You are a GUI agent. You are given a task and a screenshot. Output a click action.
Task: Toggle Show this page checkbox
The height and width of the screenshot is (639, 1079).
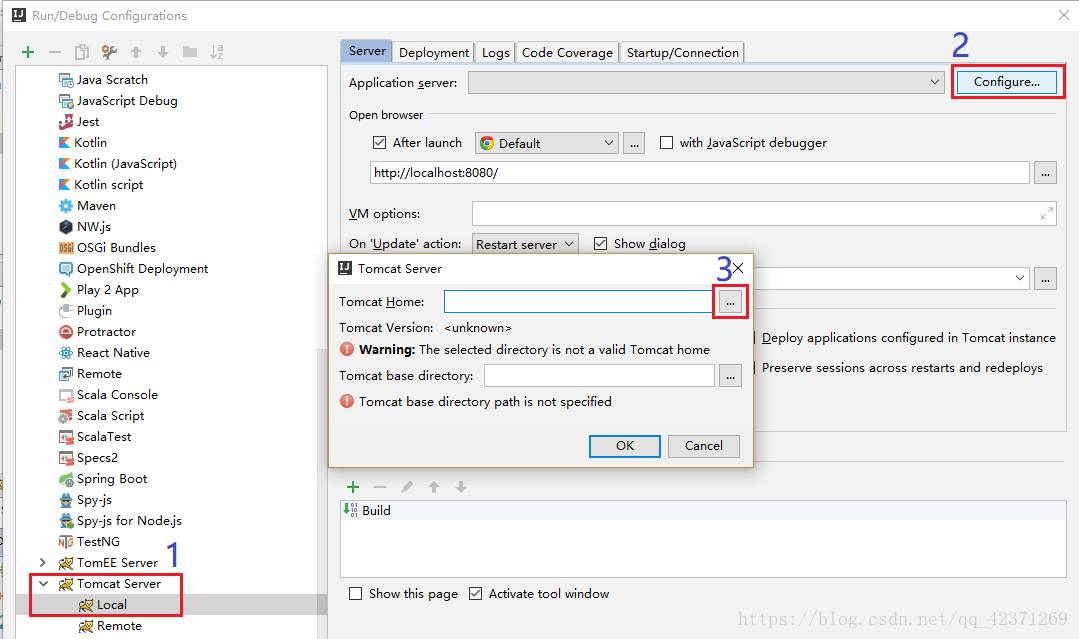click(x=355, y=594)
